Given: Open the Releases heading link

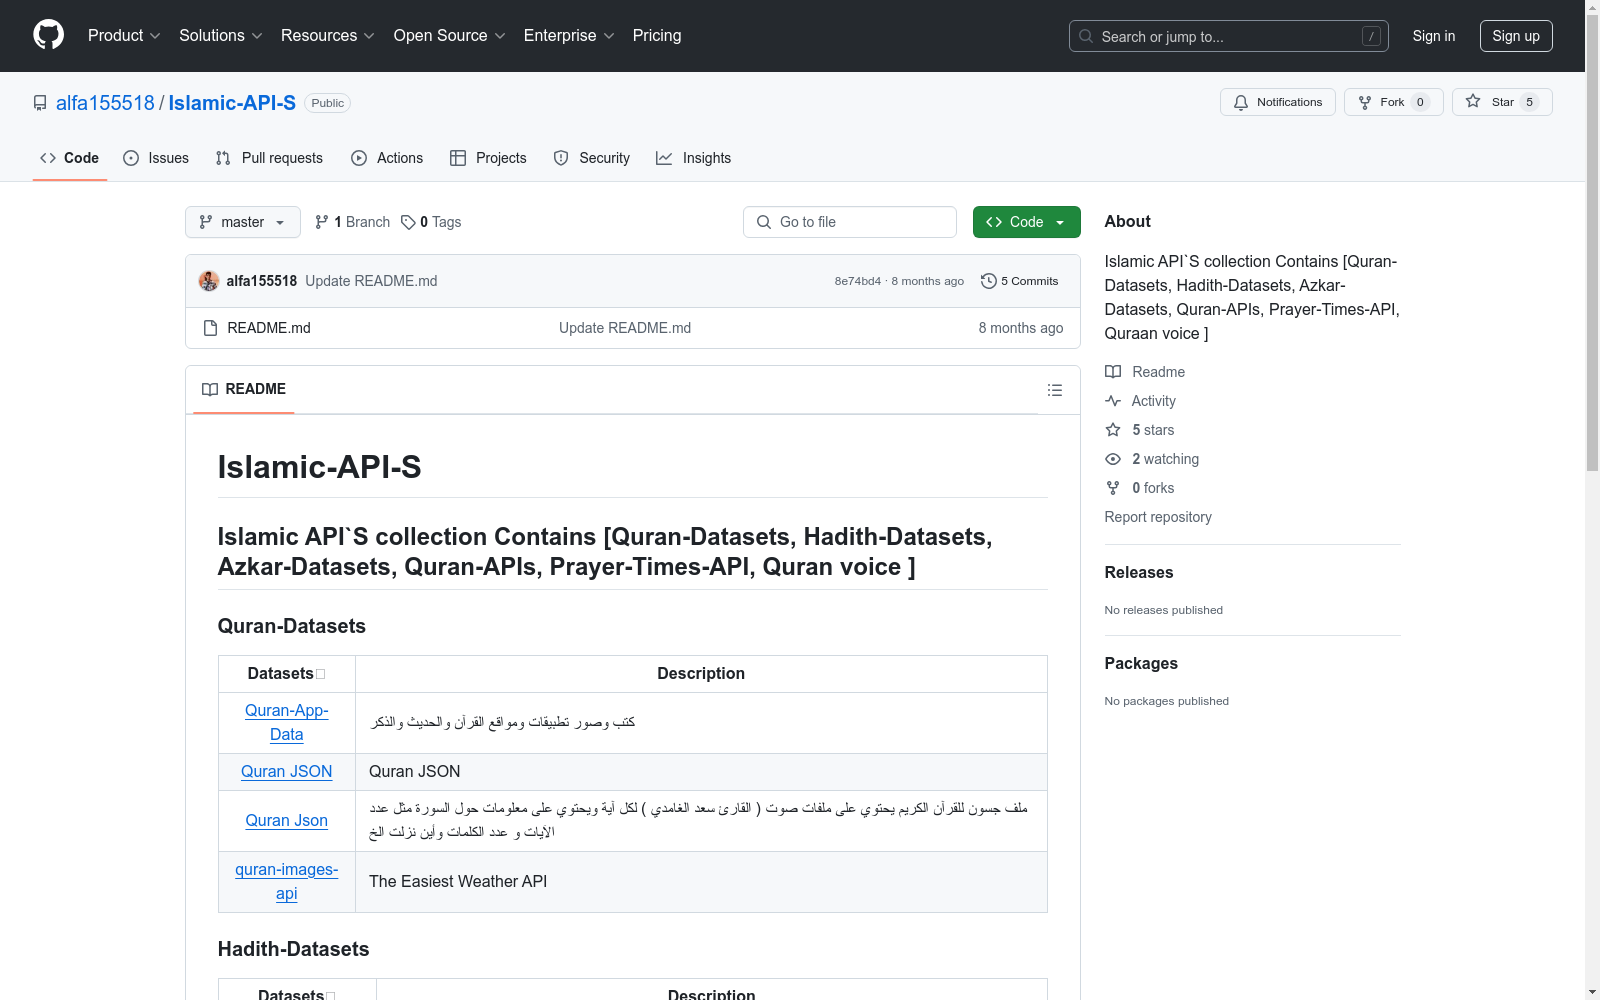Looking at the screenshot, I should pos(1139,572).
